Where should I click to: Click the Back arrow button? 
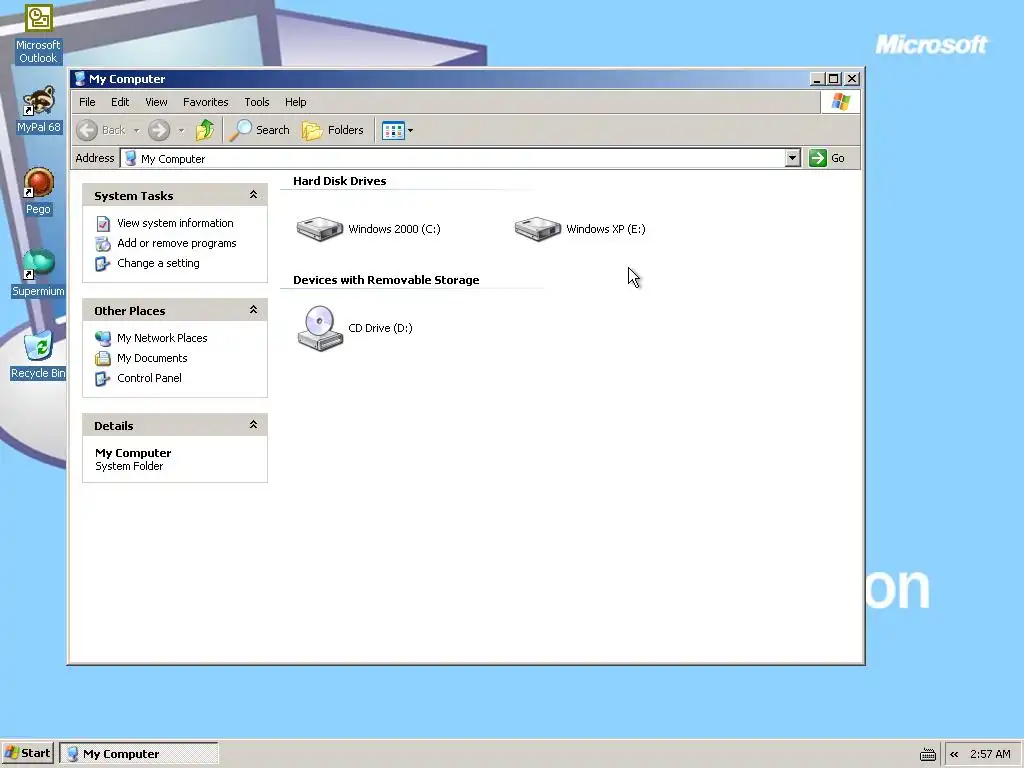click(x=87, y=130)
